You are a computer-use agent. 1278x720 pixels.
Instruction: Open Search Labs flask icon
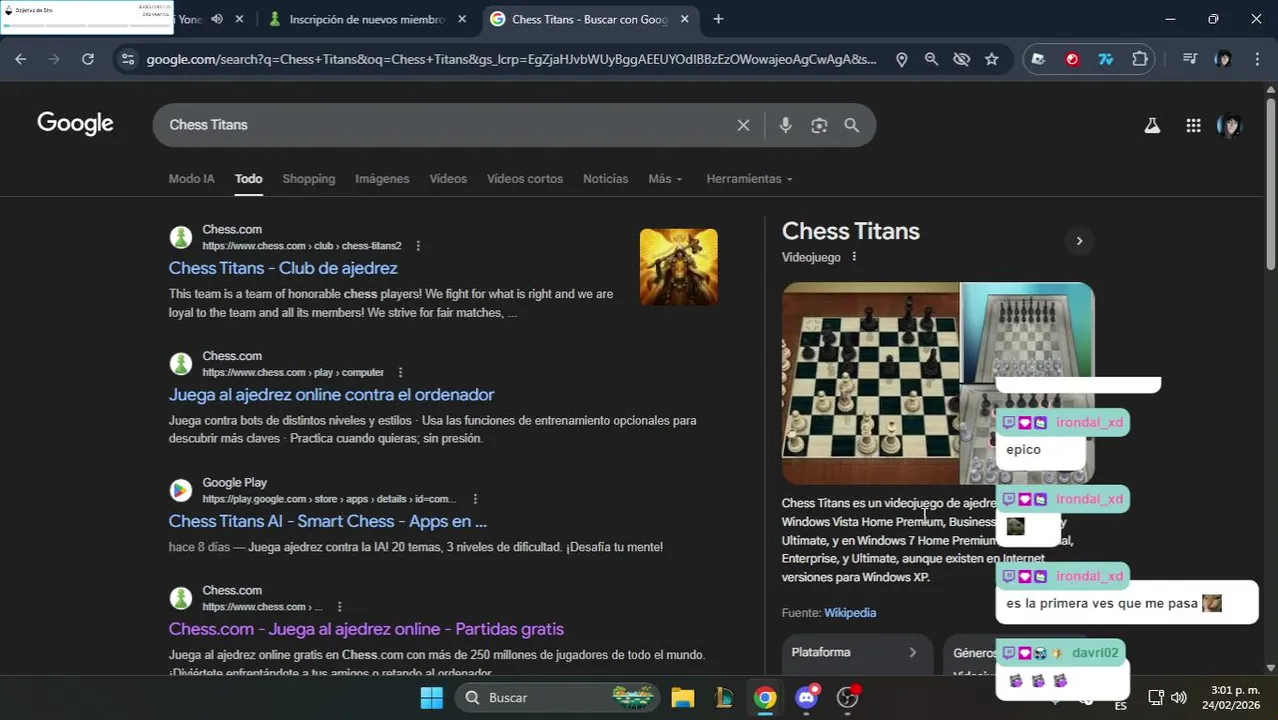tap(1152, 125)
